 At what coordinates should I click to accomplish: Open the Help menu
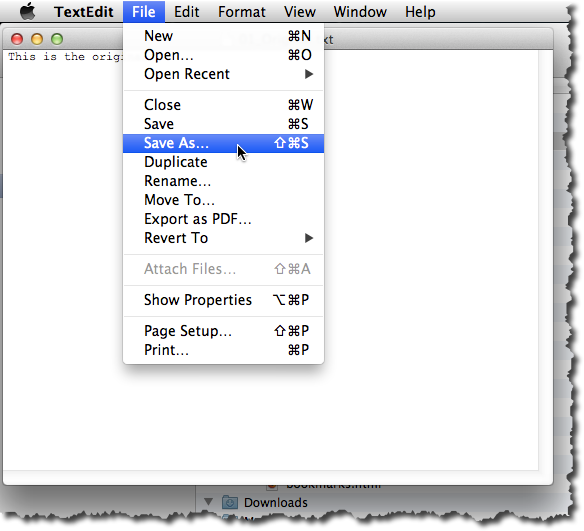420,12
